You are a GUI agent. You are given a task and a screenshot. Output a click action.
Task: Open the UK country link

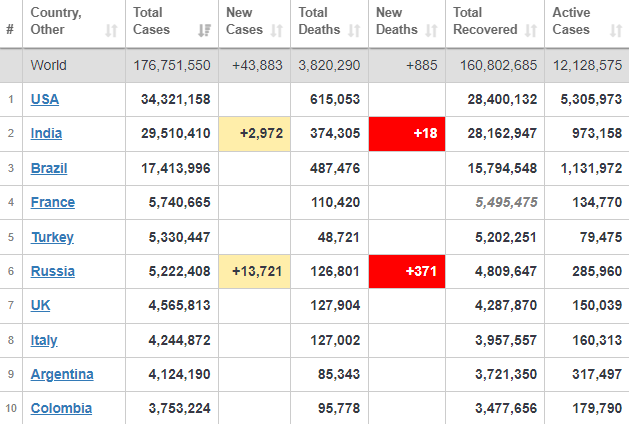point(41,305)
